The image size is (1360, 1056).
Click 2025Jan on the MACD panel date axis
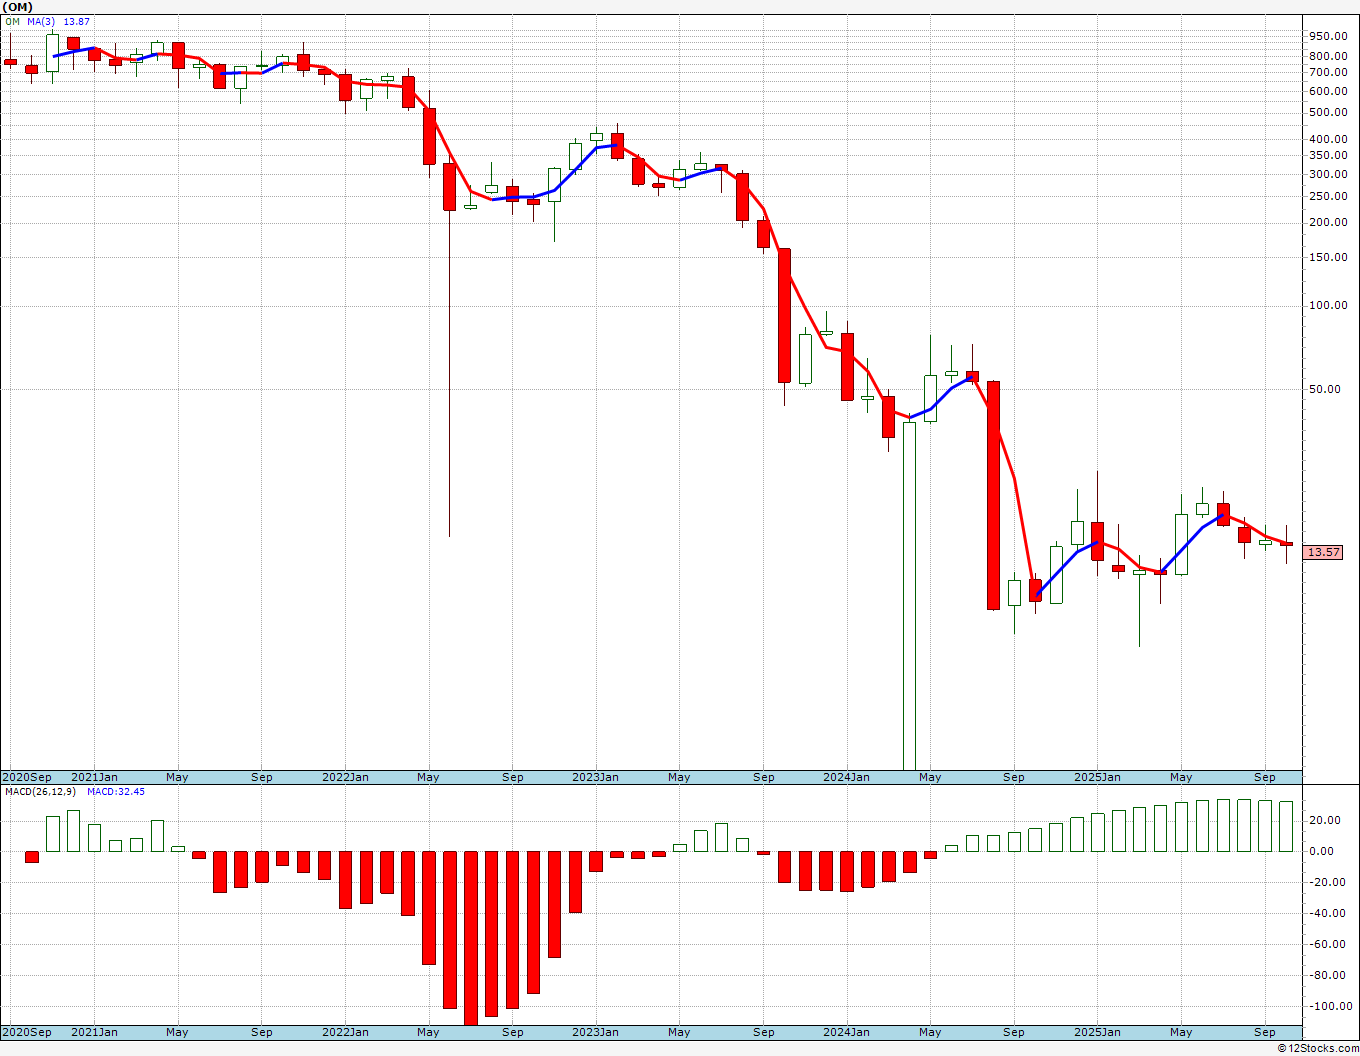click(x=1097, y=1032)
